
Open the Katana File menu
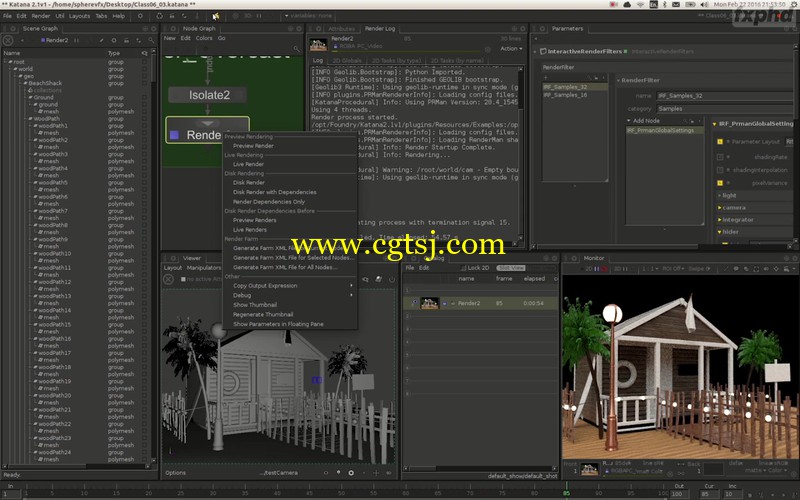7,16
